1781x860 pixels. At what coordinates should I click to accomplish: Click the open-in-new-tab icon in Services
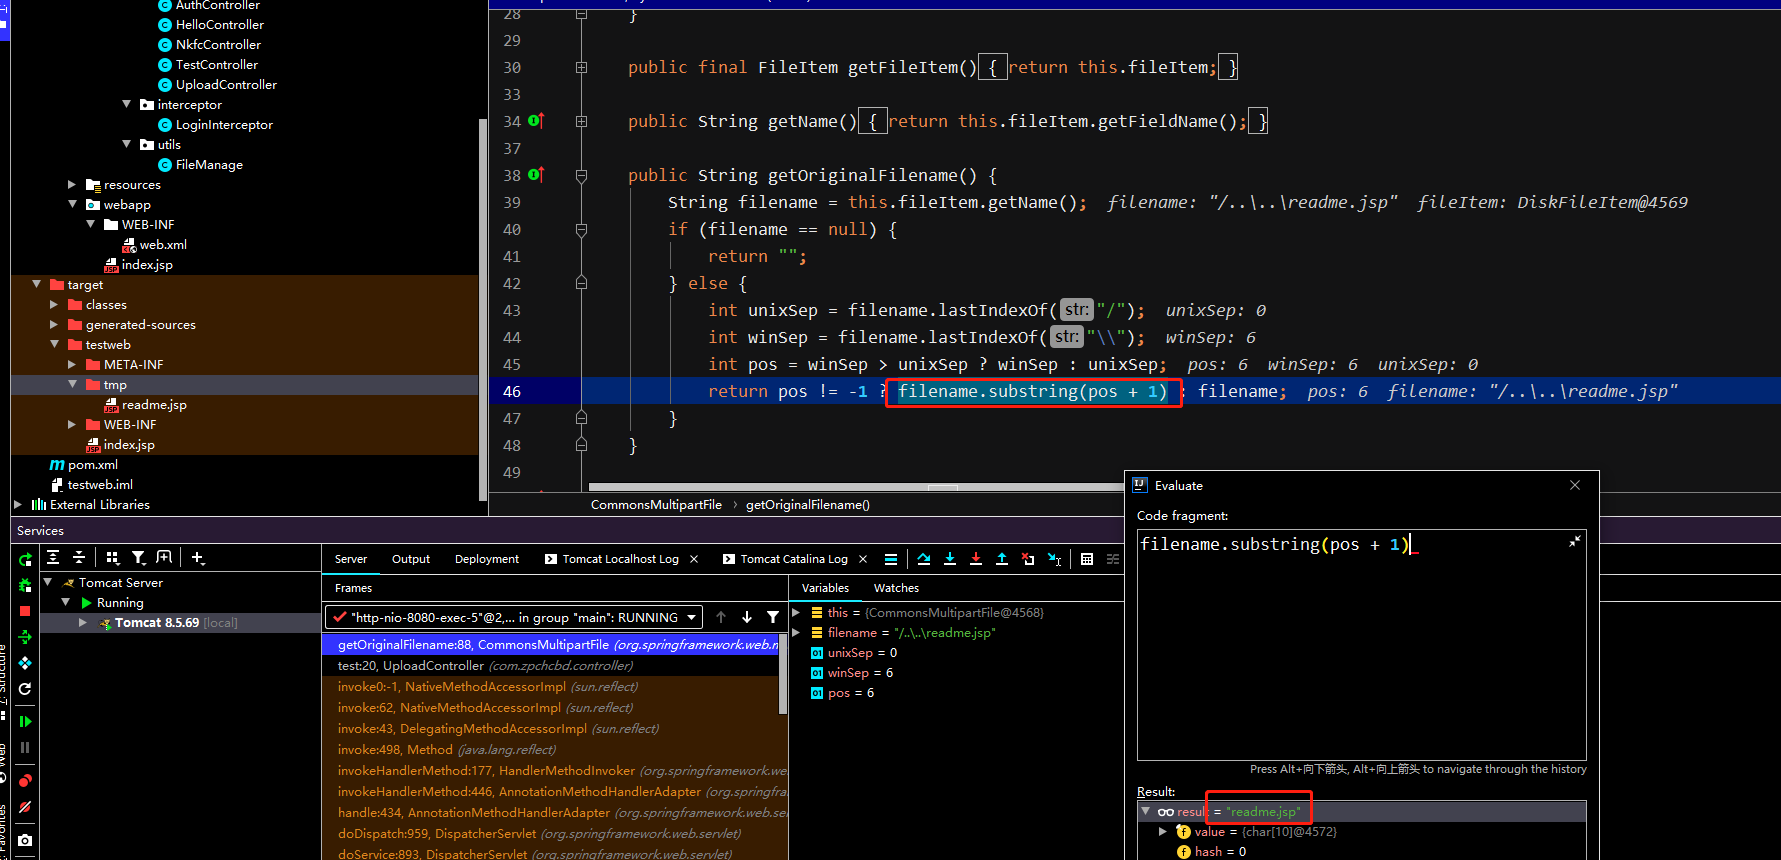coord(164,558)
